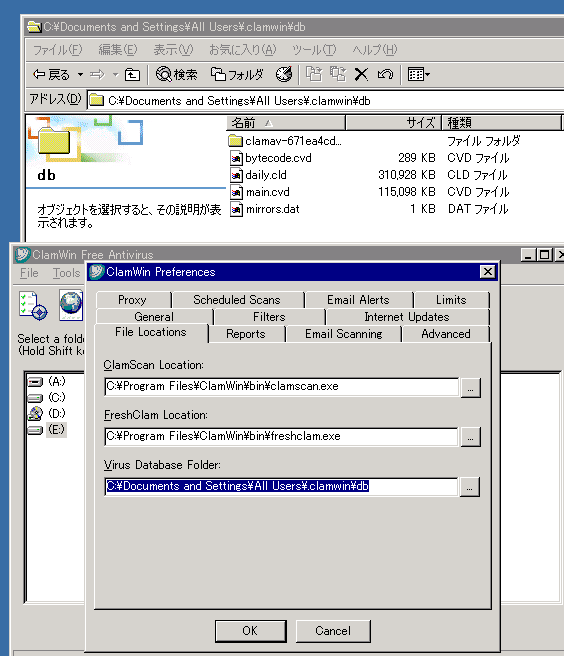Browse for FreshClam Location path
564x656 pixels.
(x=470, y=437)
